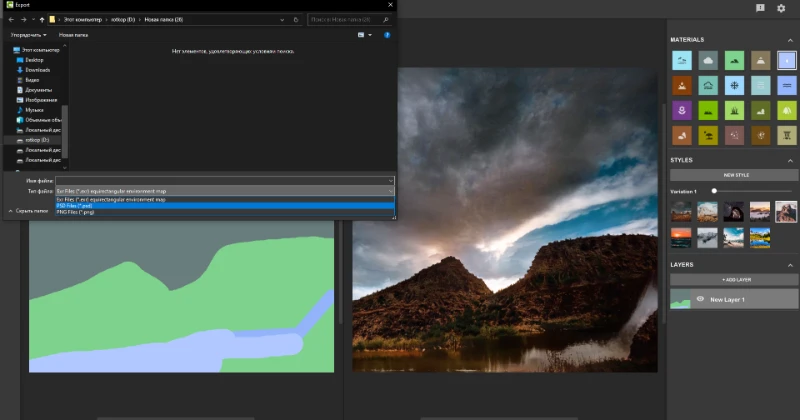Collapse the STYLES panel
Viewport: 800px width, 420px height.
[790, 160]
